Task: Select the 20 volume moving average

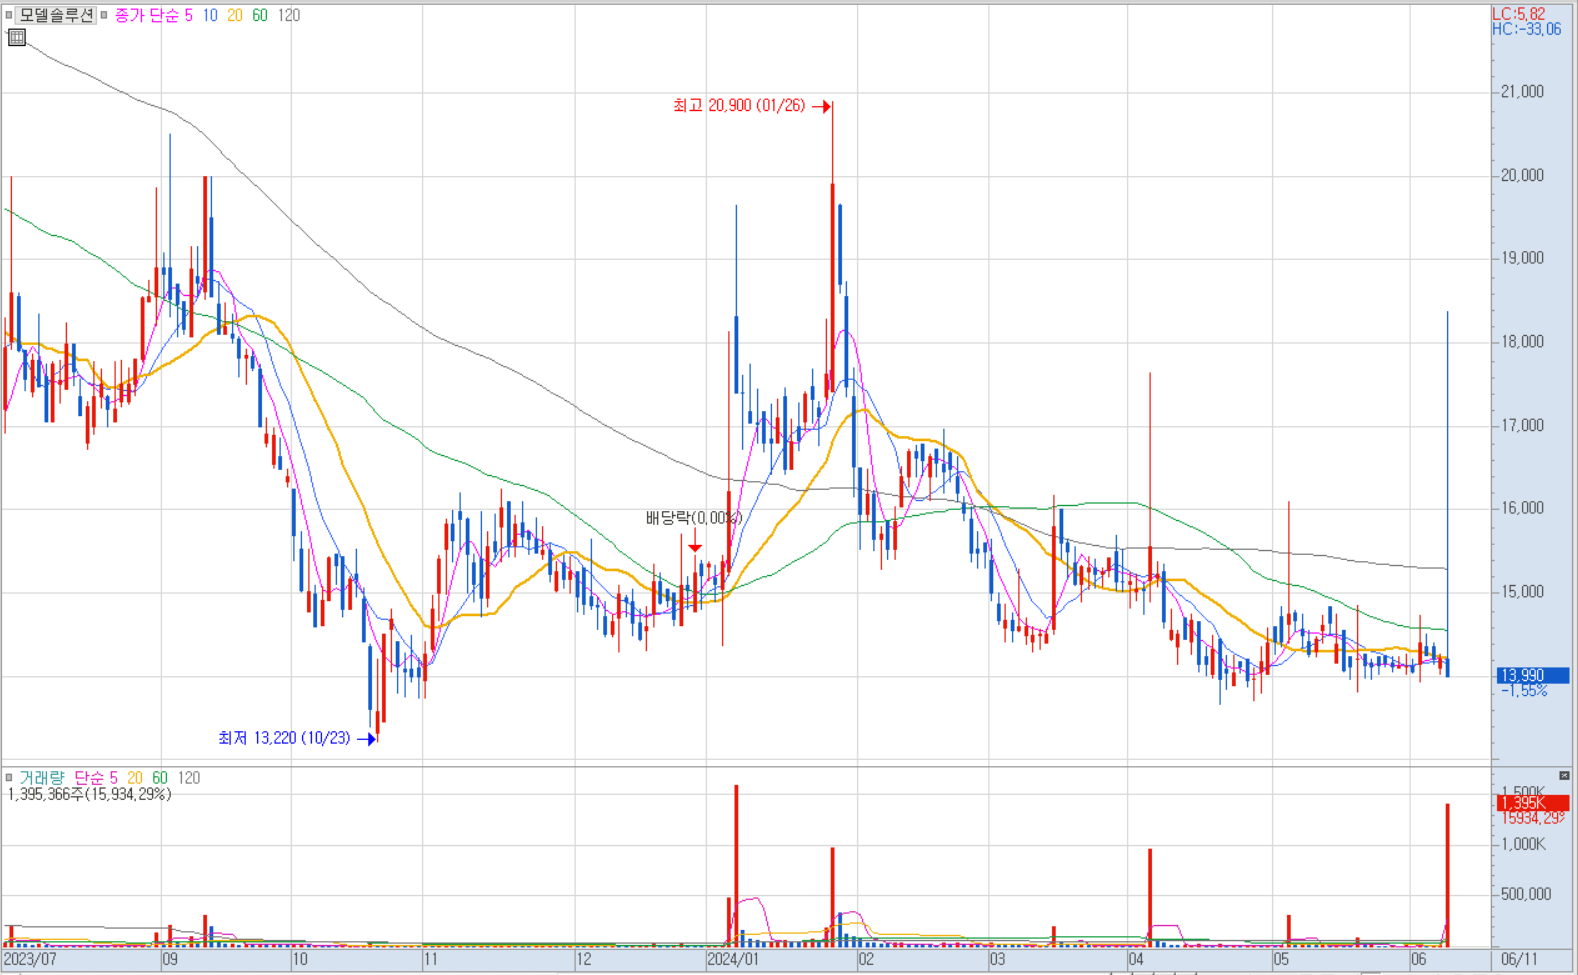Action: [135, 777]
